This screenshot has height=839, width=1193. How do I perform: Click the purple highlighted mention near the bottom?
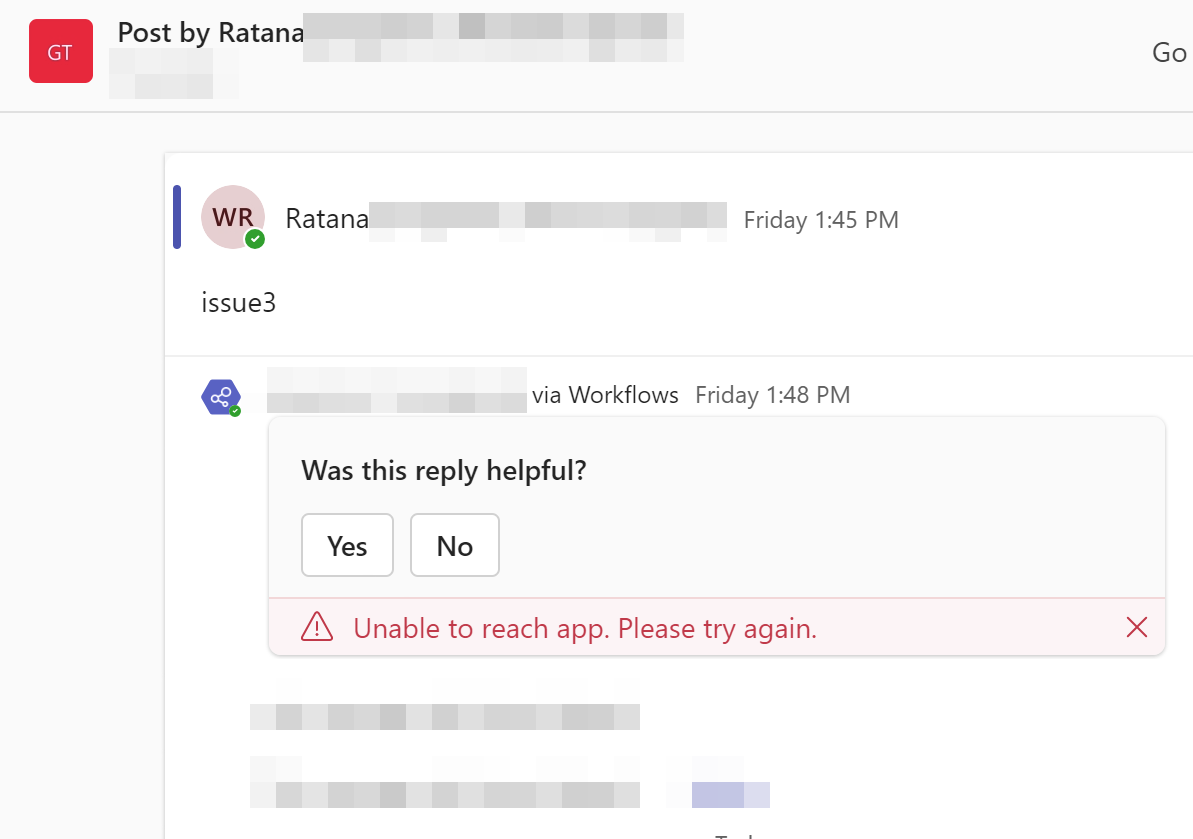click(730, 793)
